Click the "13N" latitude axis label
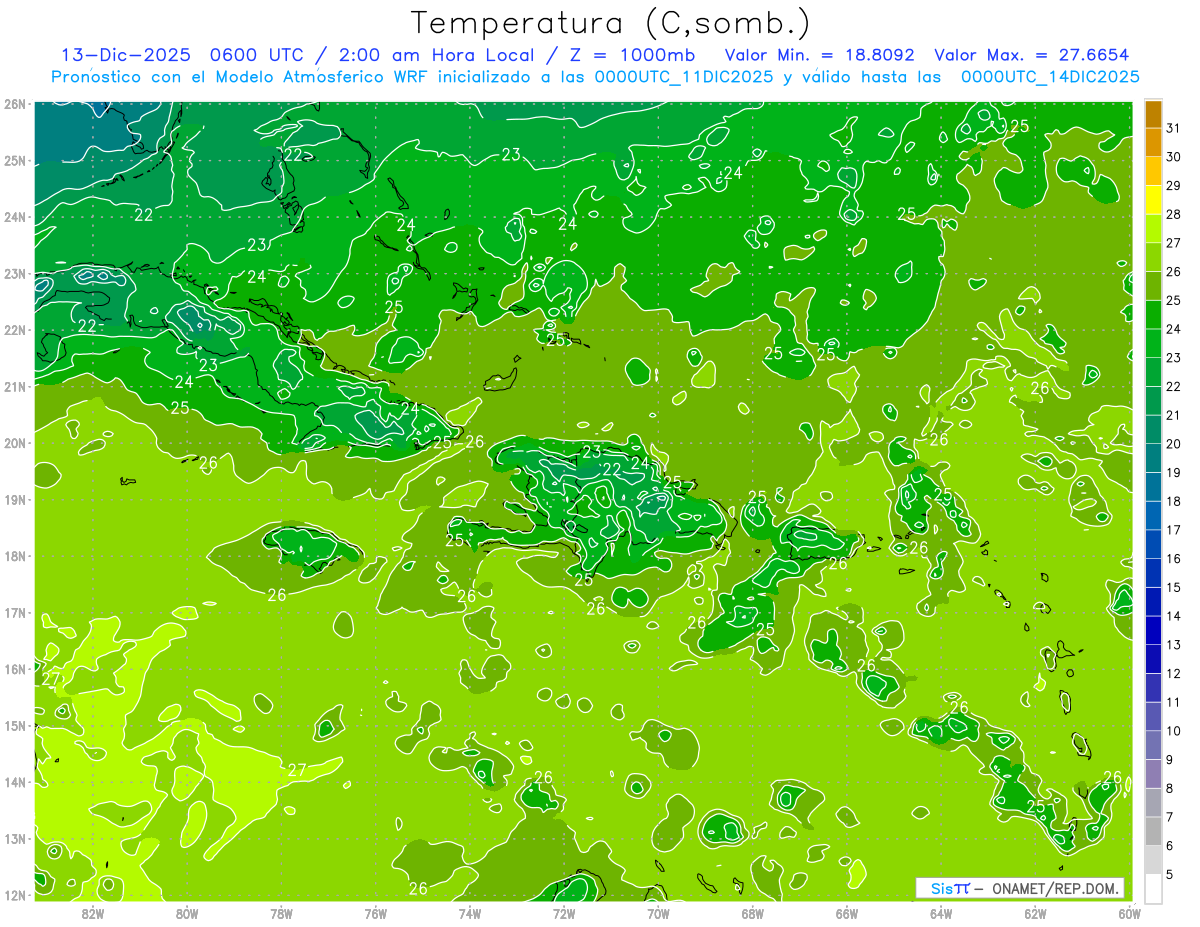The width and height of the screenshot is (1200, 927). [x=15, y=838]
